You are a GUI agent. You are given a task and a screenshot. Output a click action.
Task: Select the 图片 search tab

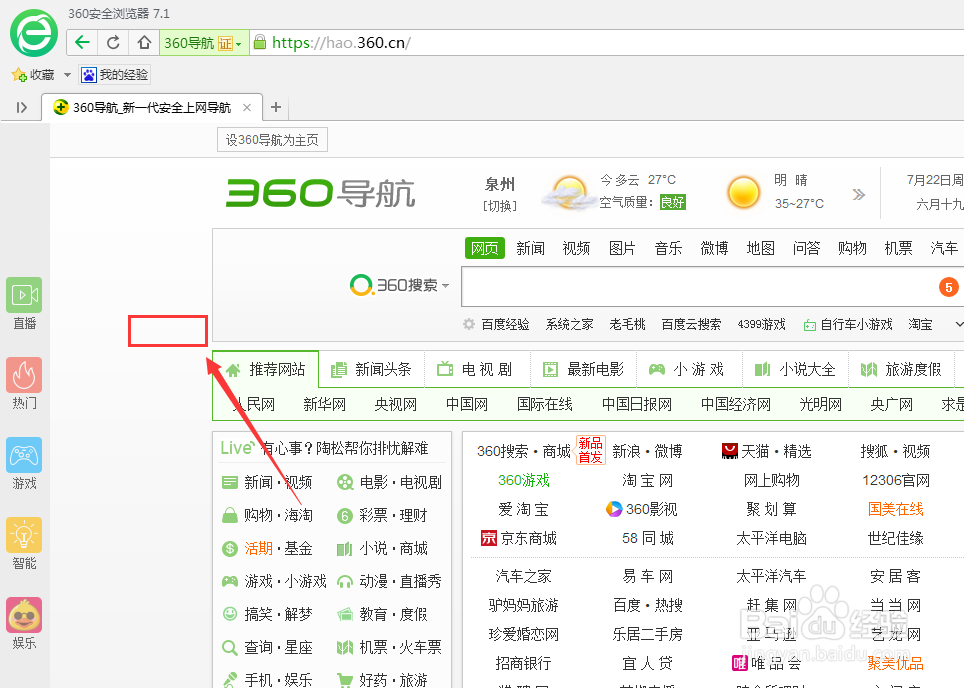(x=622, y=248)
